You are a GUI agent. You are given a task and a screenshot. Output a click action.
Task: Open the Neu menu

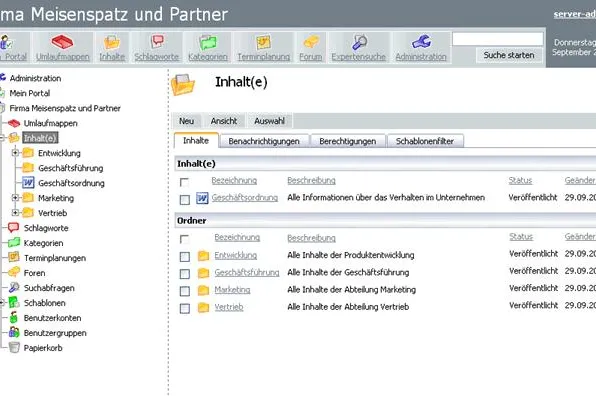pyautogui.click(x=186, y=121)
